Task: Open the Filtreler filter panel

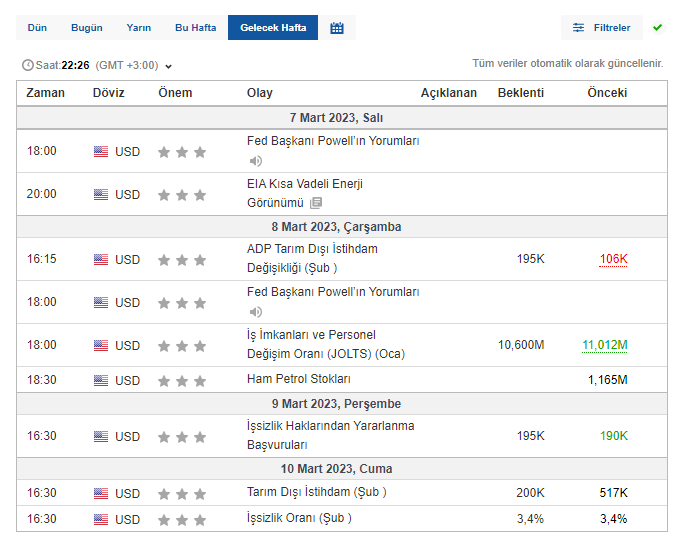Action: [x=602, y=28]
